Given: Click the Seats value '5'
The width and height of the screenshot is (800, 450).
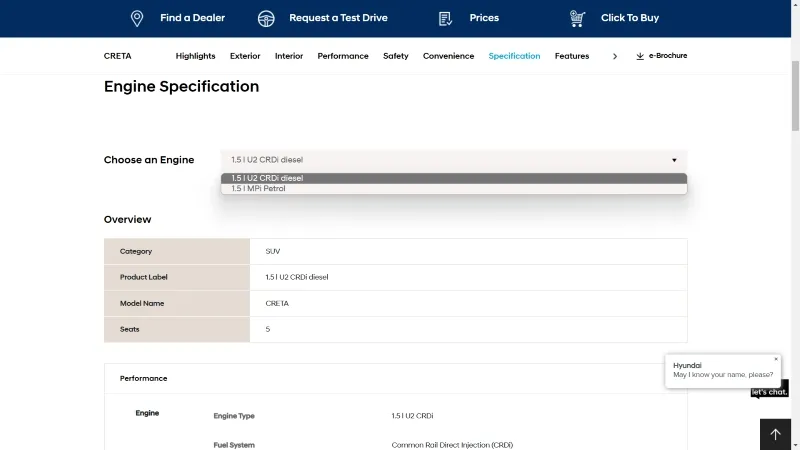Looking at the screenshot, I should [267, 329].
